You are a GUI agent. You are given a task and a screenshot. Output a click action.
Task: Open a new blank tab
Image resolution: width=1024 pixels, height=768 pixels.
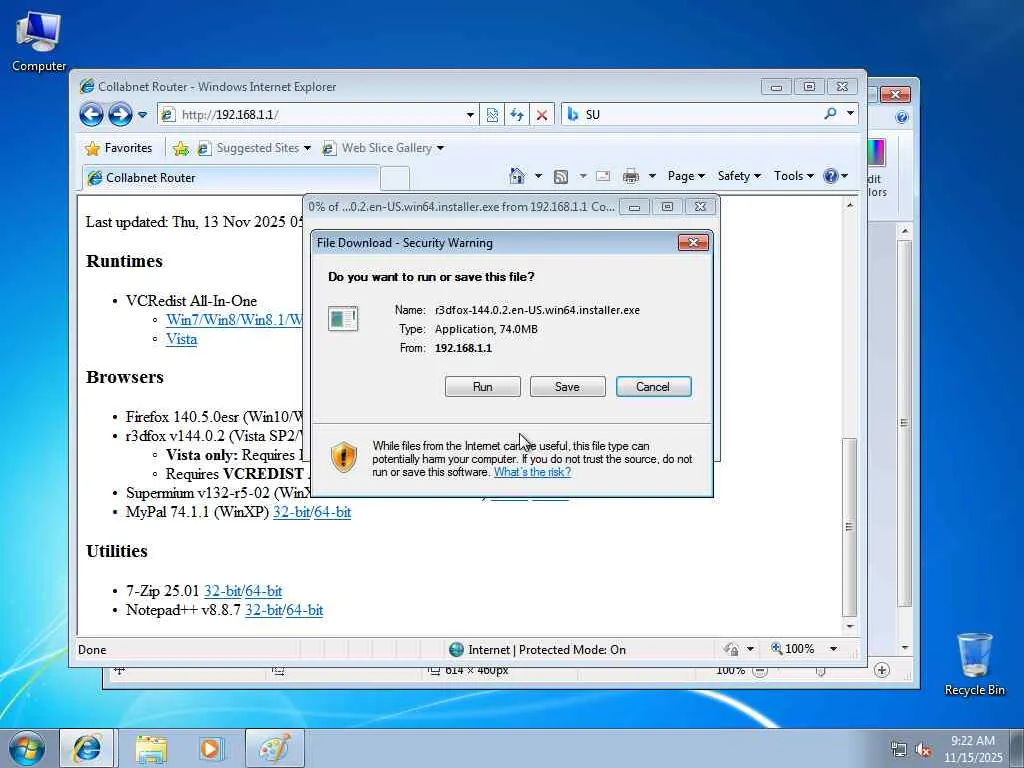pyautogui.click(x=394, y=178)
